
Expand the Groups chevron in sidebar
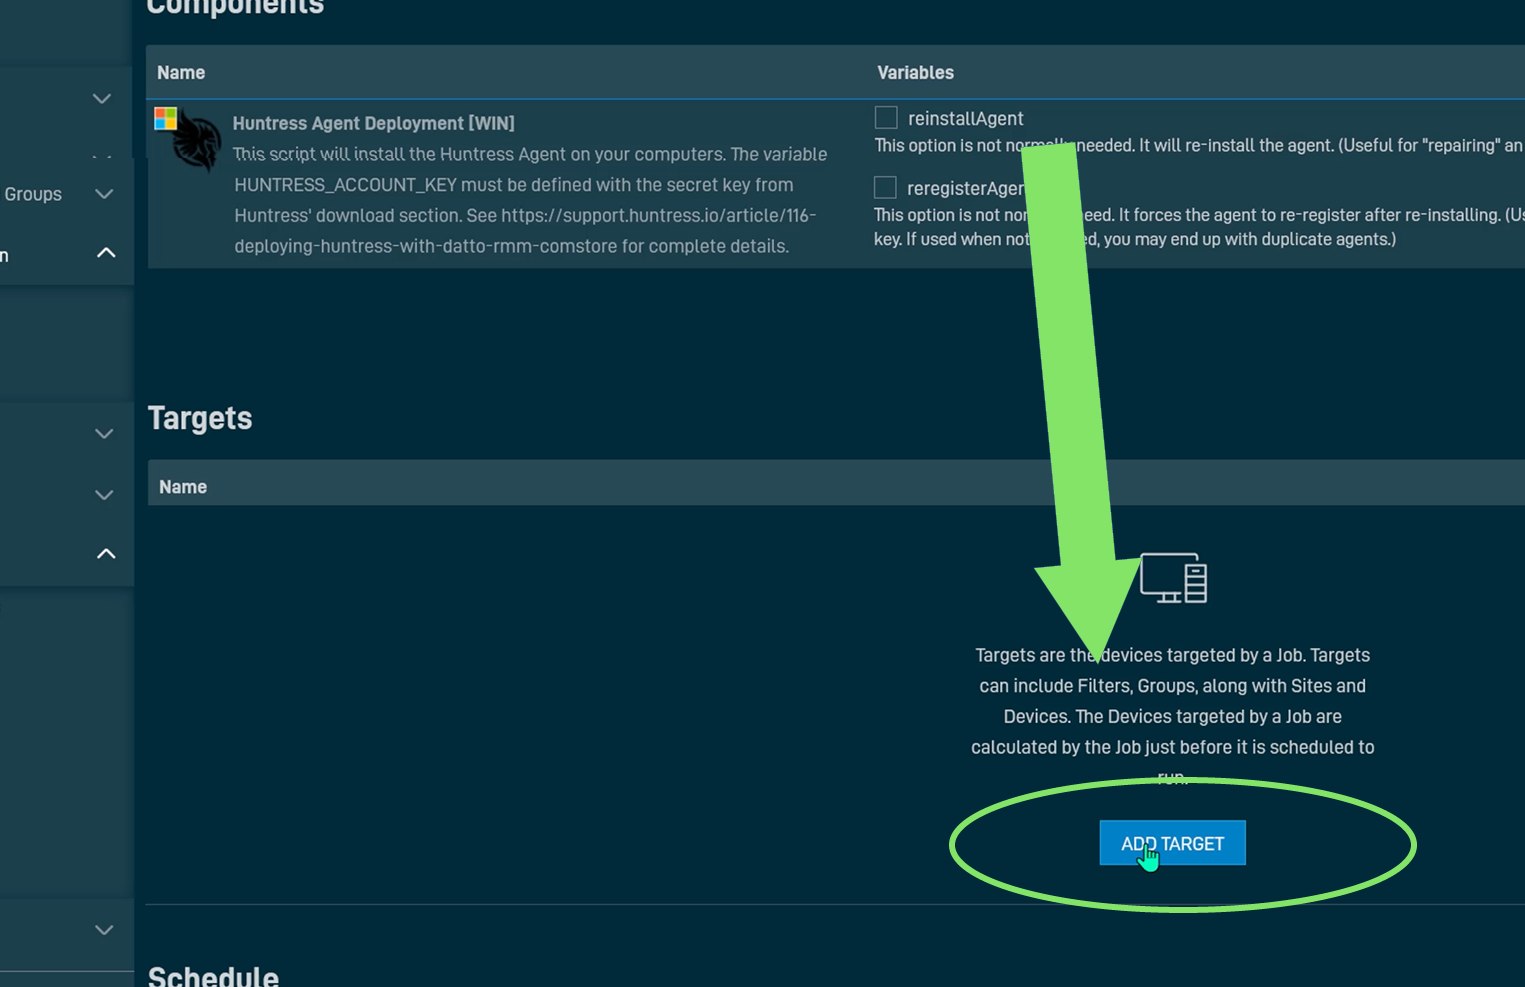(104, 193)
